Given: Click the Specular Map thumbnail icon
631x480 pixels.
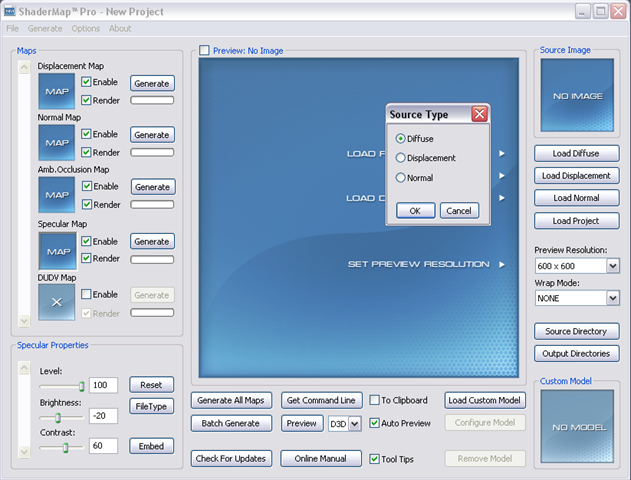Looking at the screenshot, I should coord(56,249).
